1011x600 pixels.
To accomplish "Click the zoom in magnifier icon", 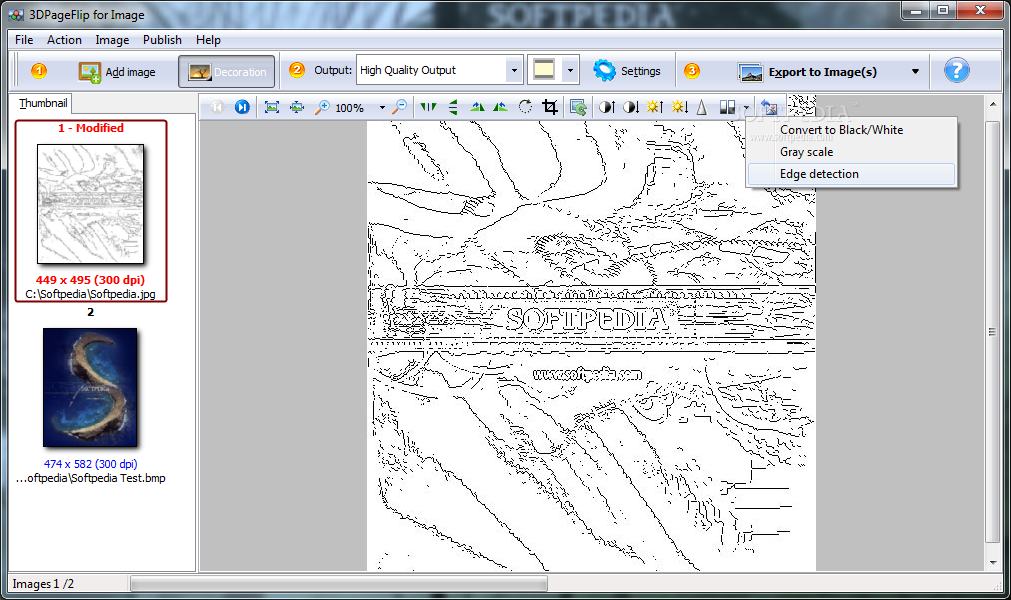I will tap(321, 107).
